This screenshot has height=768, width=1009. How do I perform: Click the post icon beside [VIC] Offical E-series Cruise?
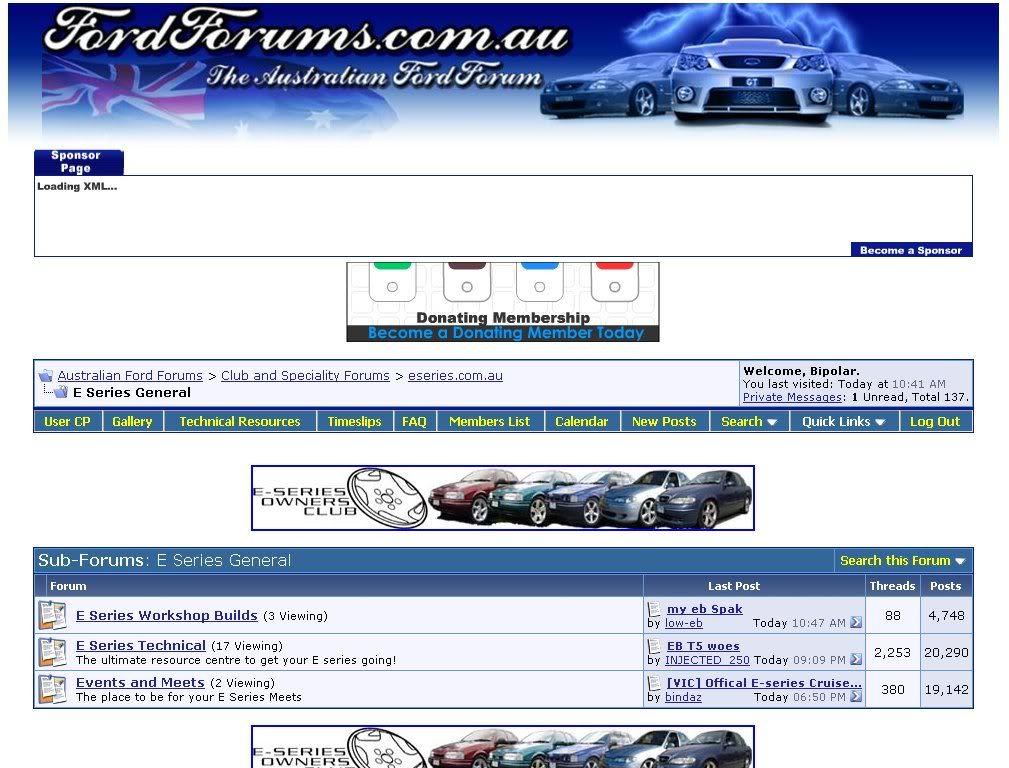coord(654,682)
